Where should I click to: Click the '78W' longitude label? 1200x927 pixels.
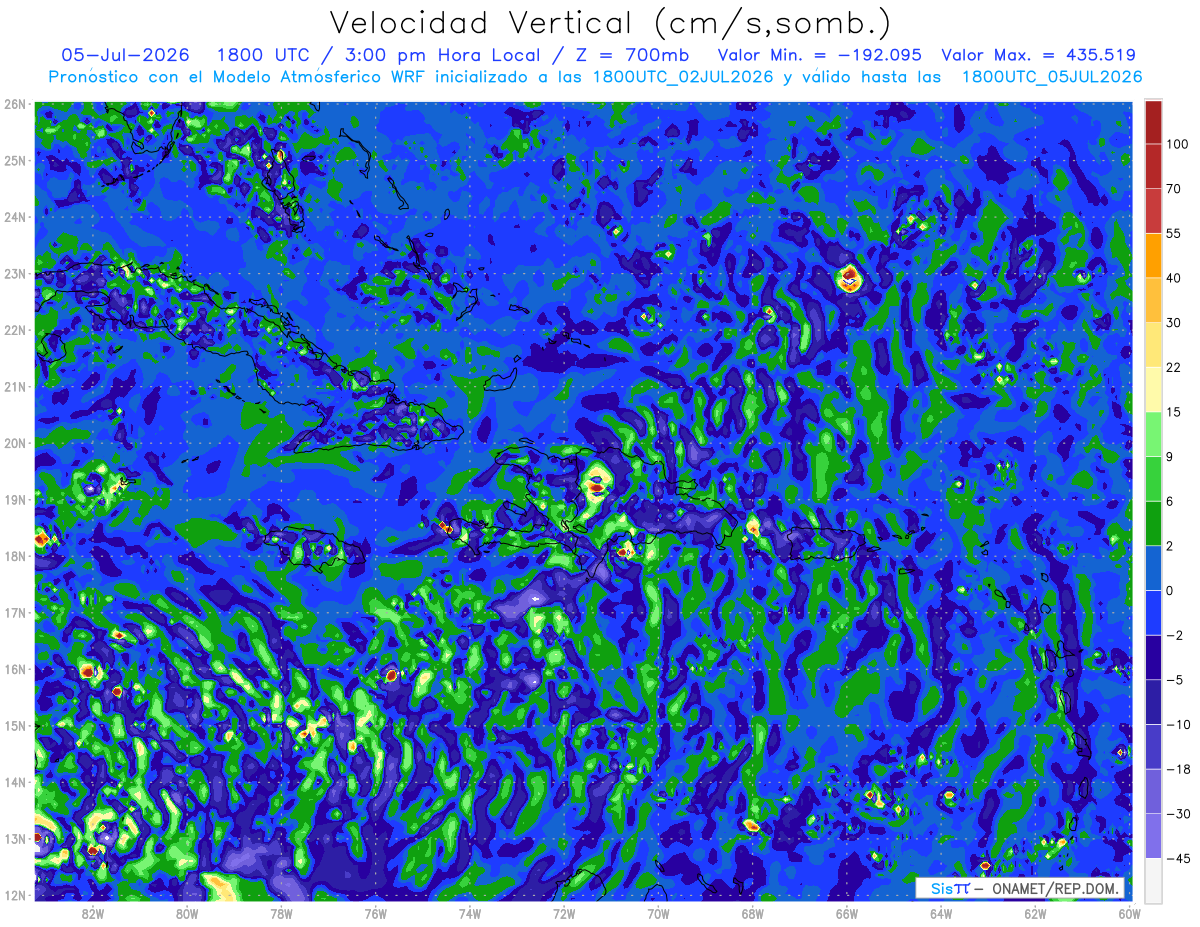pos(281,914)
